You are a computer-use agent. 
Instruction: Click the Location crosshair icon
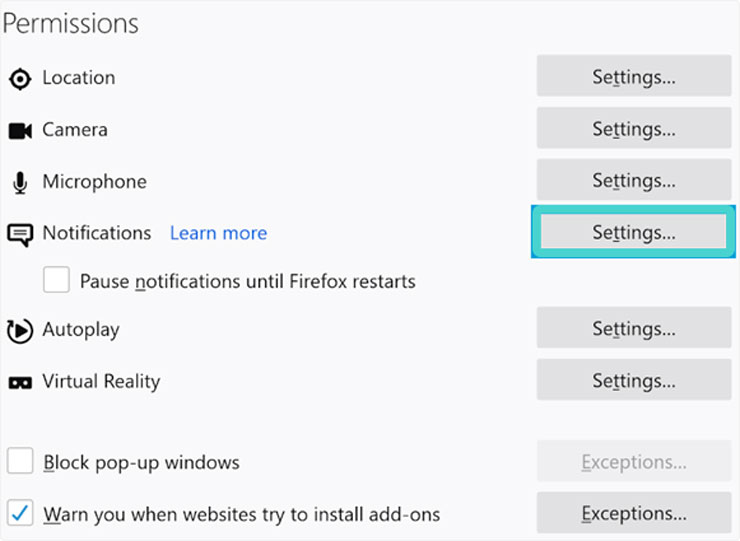tap(20, 79)
